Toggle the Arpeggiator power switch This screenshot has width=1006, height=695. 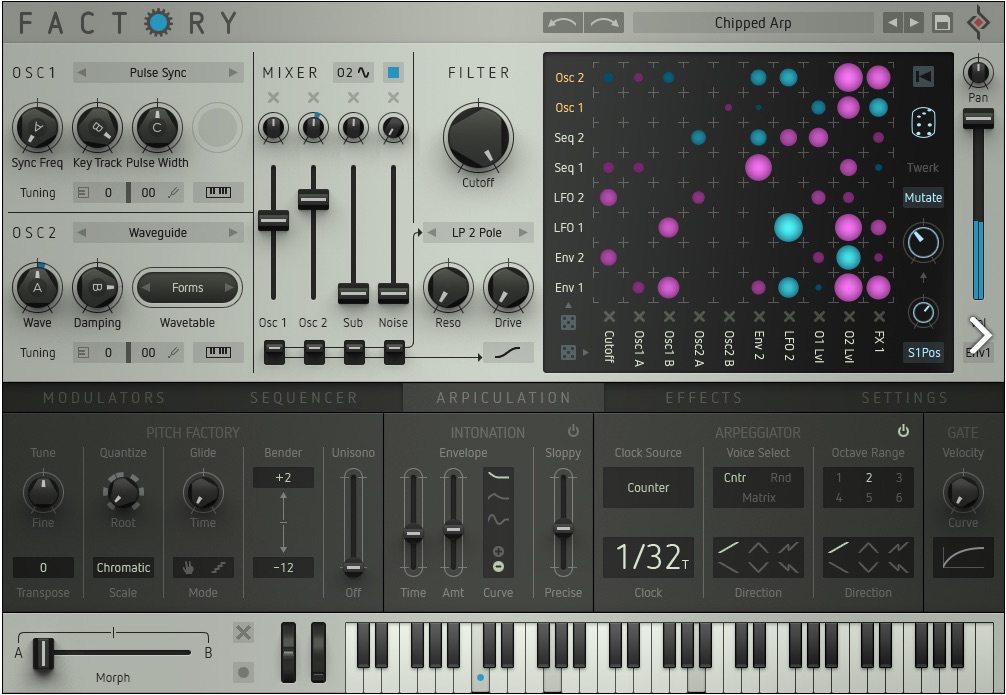[902, 432]
